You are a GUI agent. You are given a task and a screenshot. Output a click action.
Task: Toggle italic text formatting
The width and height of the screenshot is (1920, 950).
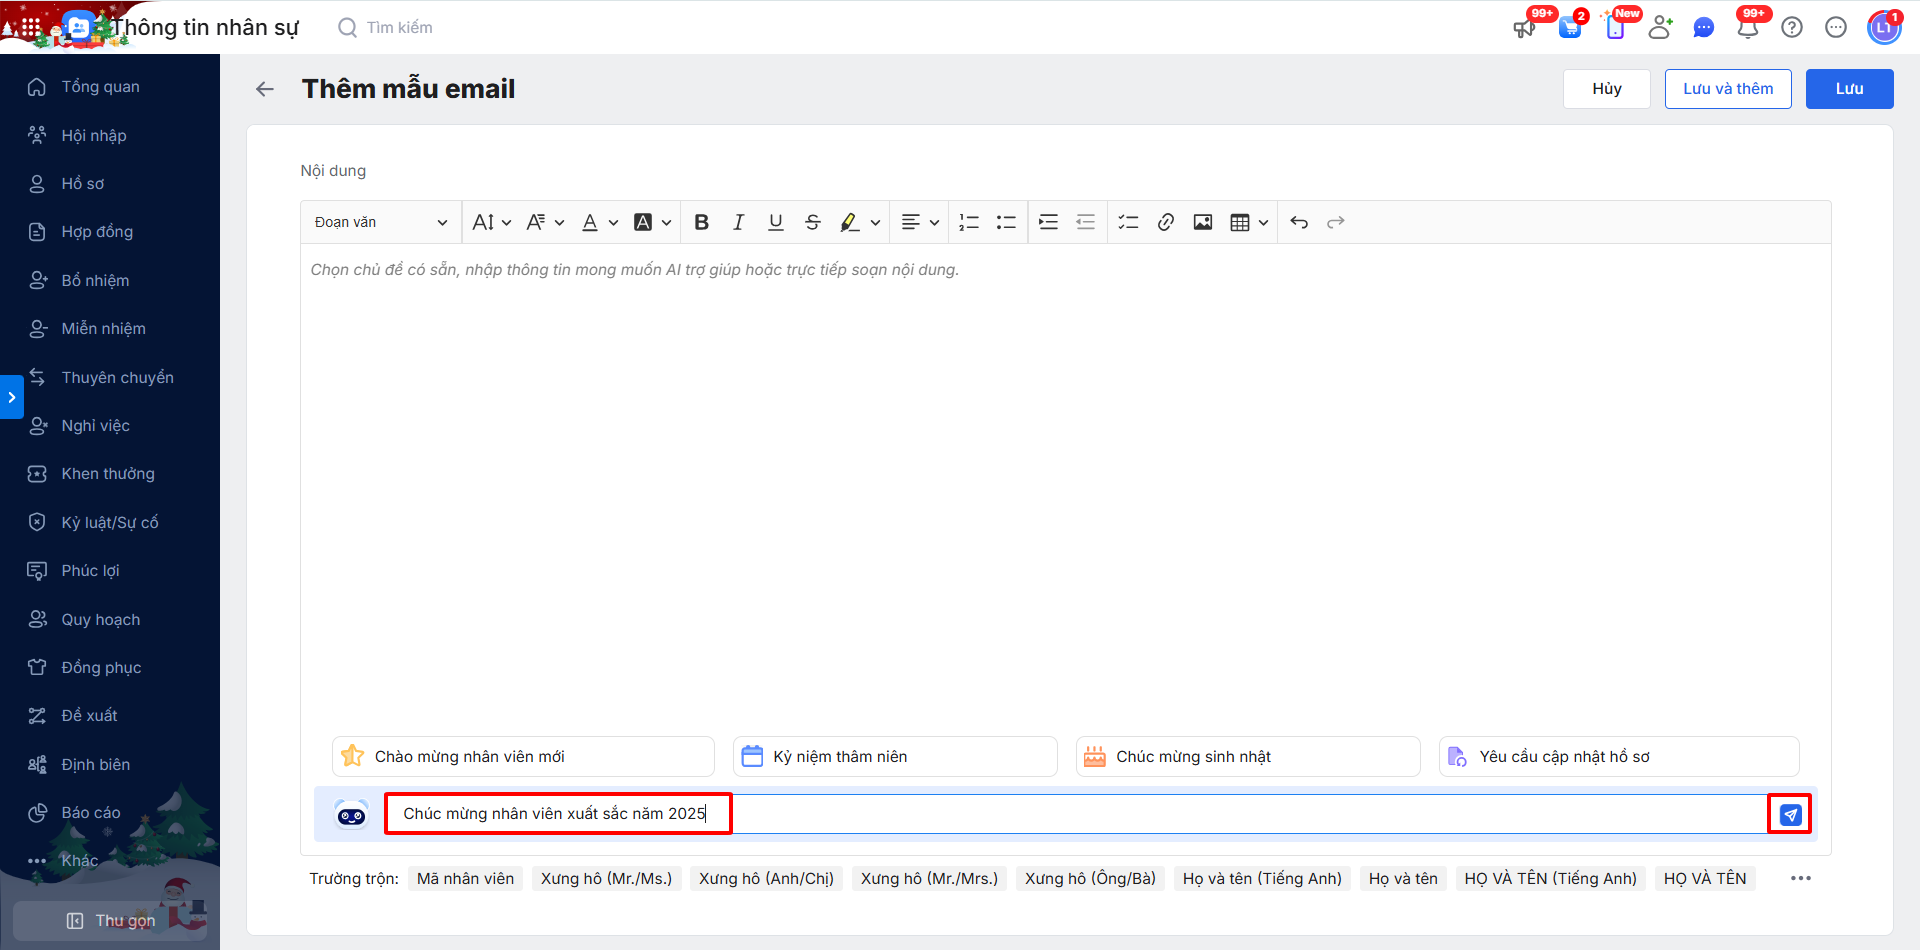click(x=738, y=222)
